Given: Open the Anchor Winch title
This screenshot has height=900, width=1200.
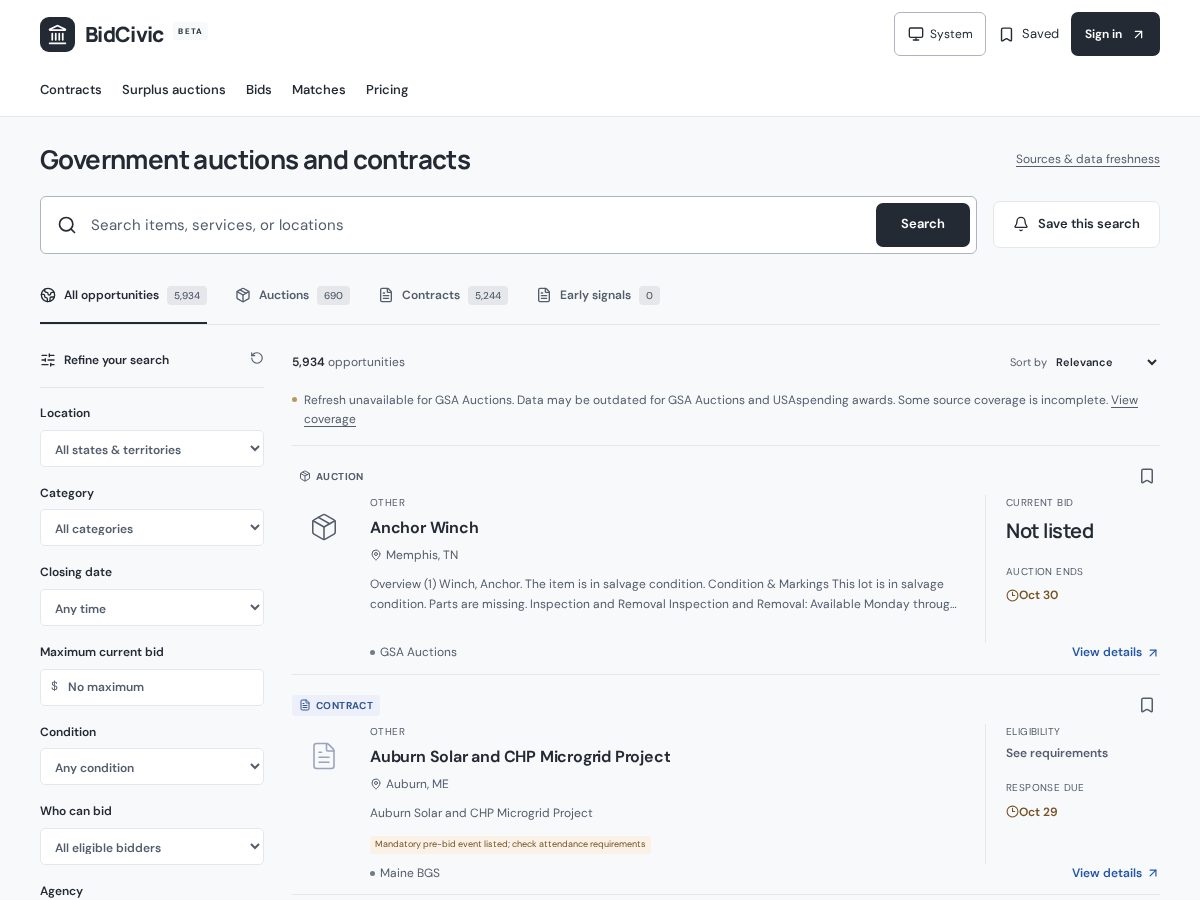Looking at the screenshot, I should pos(424,527).
